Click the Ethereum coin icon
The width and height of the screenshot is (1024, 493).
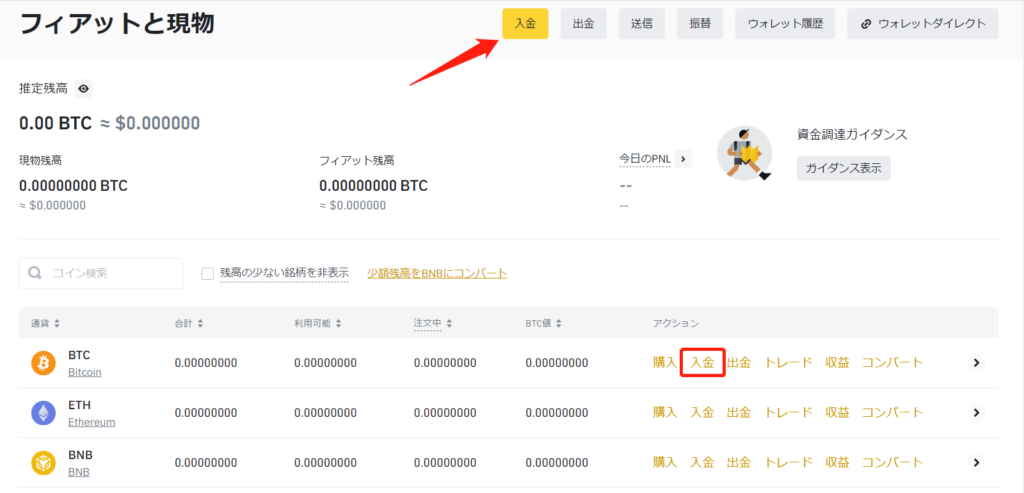(x=44, y=413)
